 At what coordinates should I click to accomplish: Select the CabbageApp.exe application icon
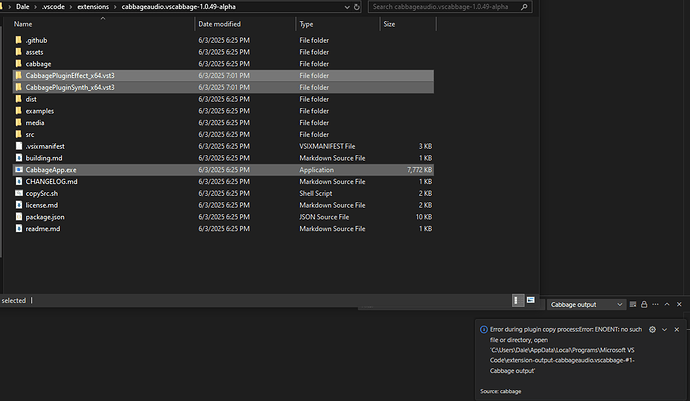pos(18,169)
